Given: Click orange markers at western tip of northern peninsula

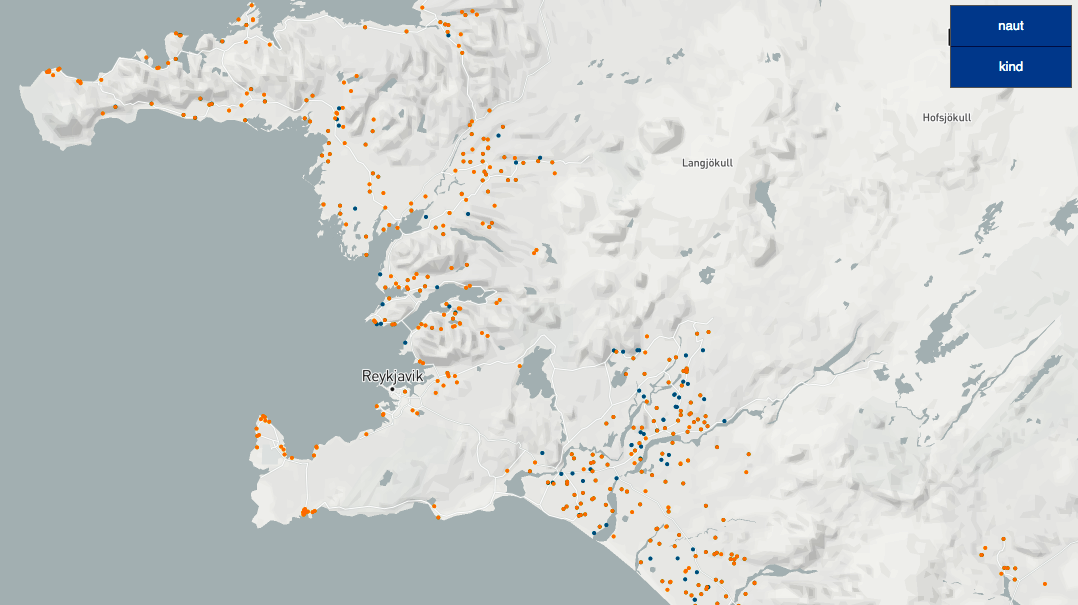Looking at the screenshot, I should pos(52,72).
